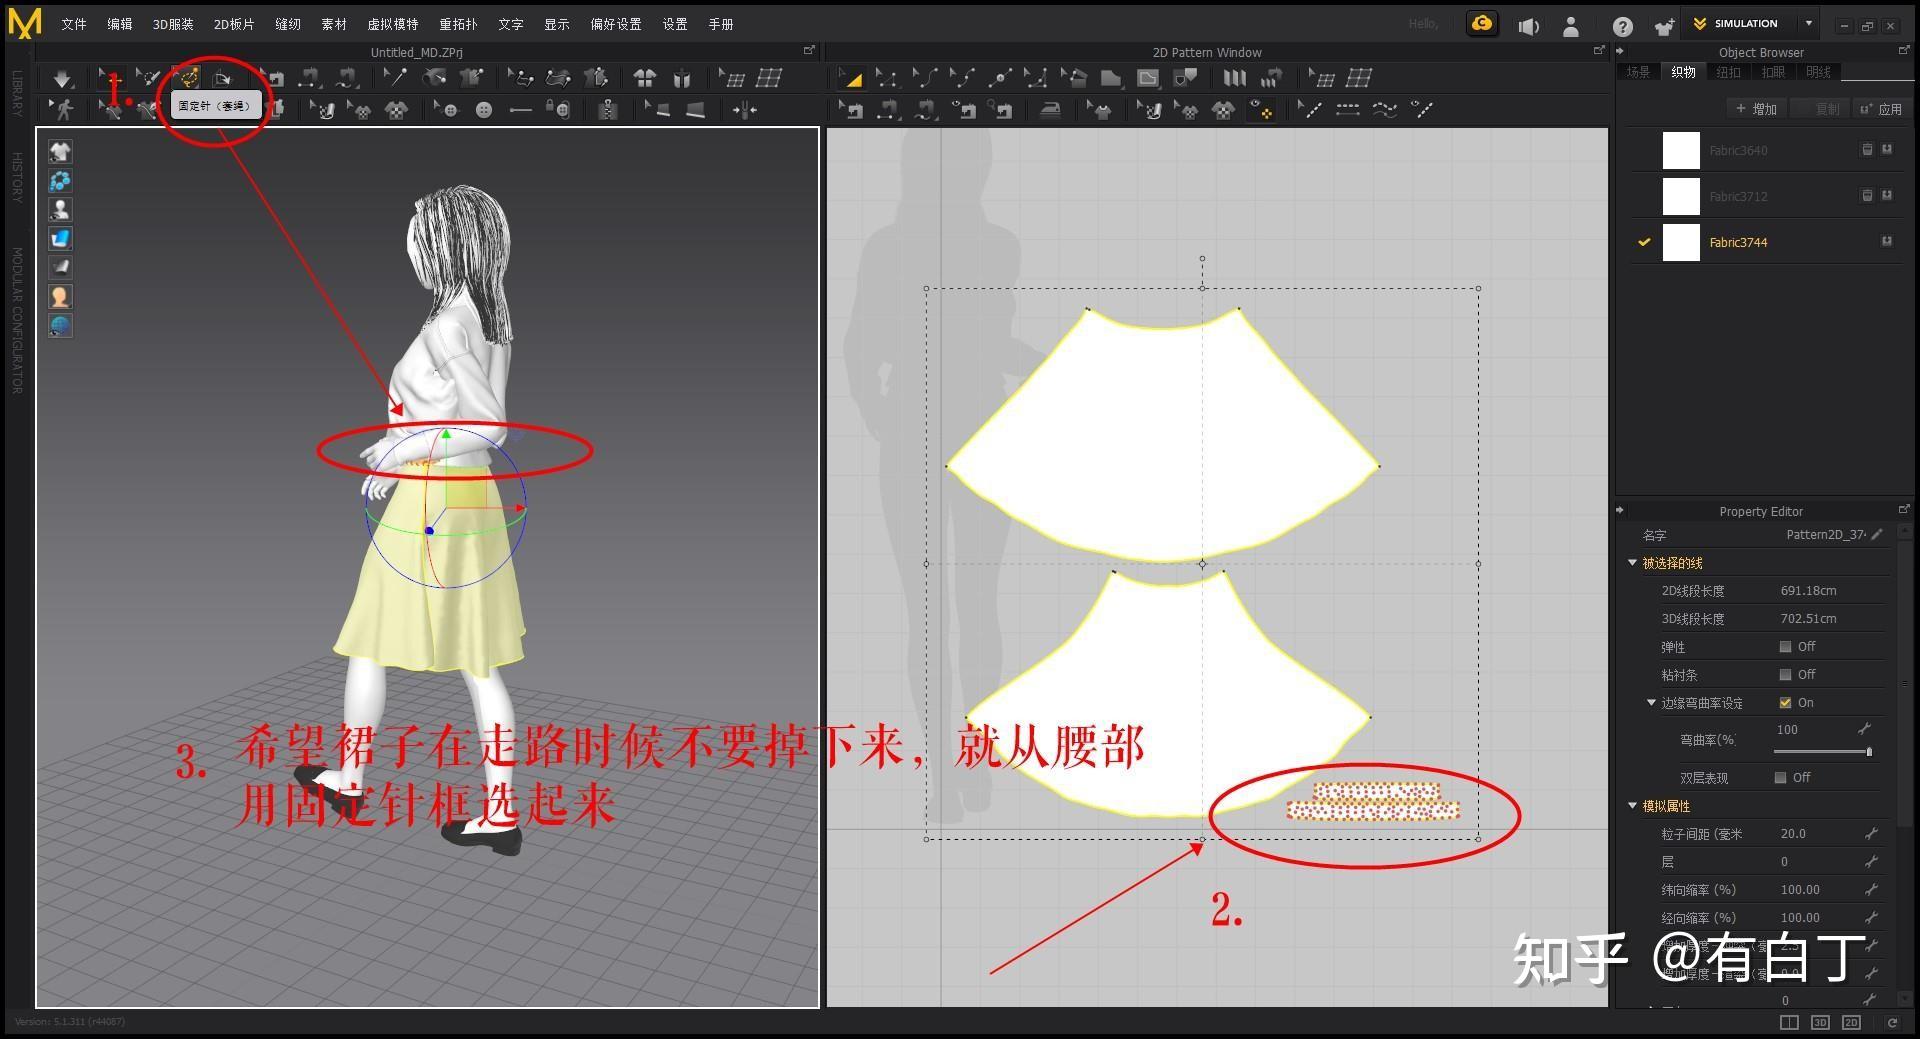This screenshot has width=1920, height=1039.
Task: Click the 增加 button to add a fabric
Action: click(1757, 108)
